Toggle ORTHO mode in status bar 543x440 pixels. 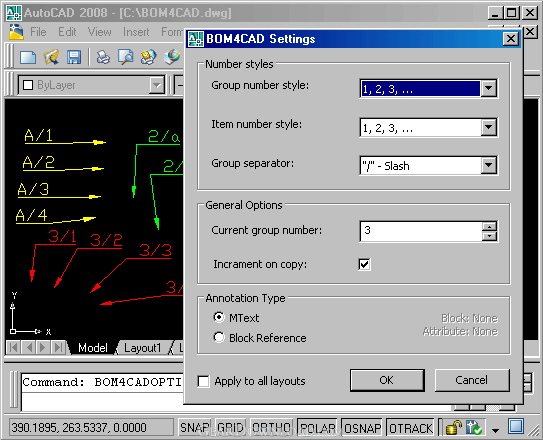(x=271, y=428)
